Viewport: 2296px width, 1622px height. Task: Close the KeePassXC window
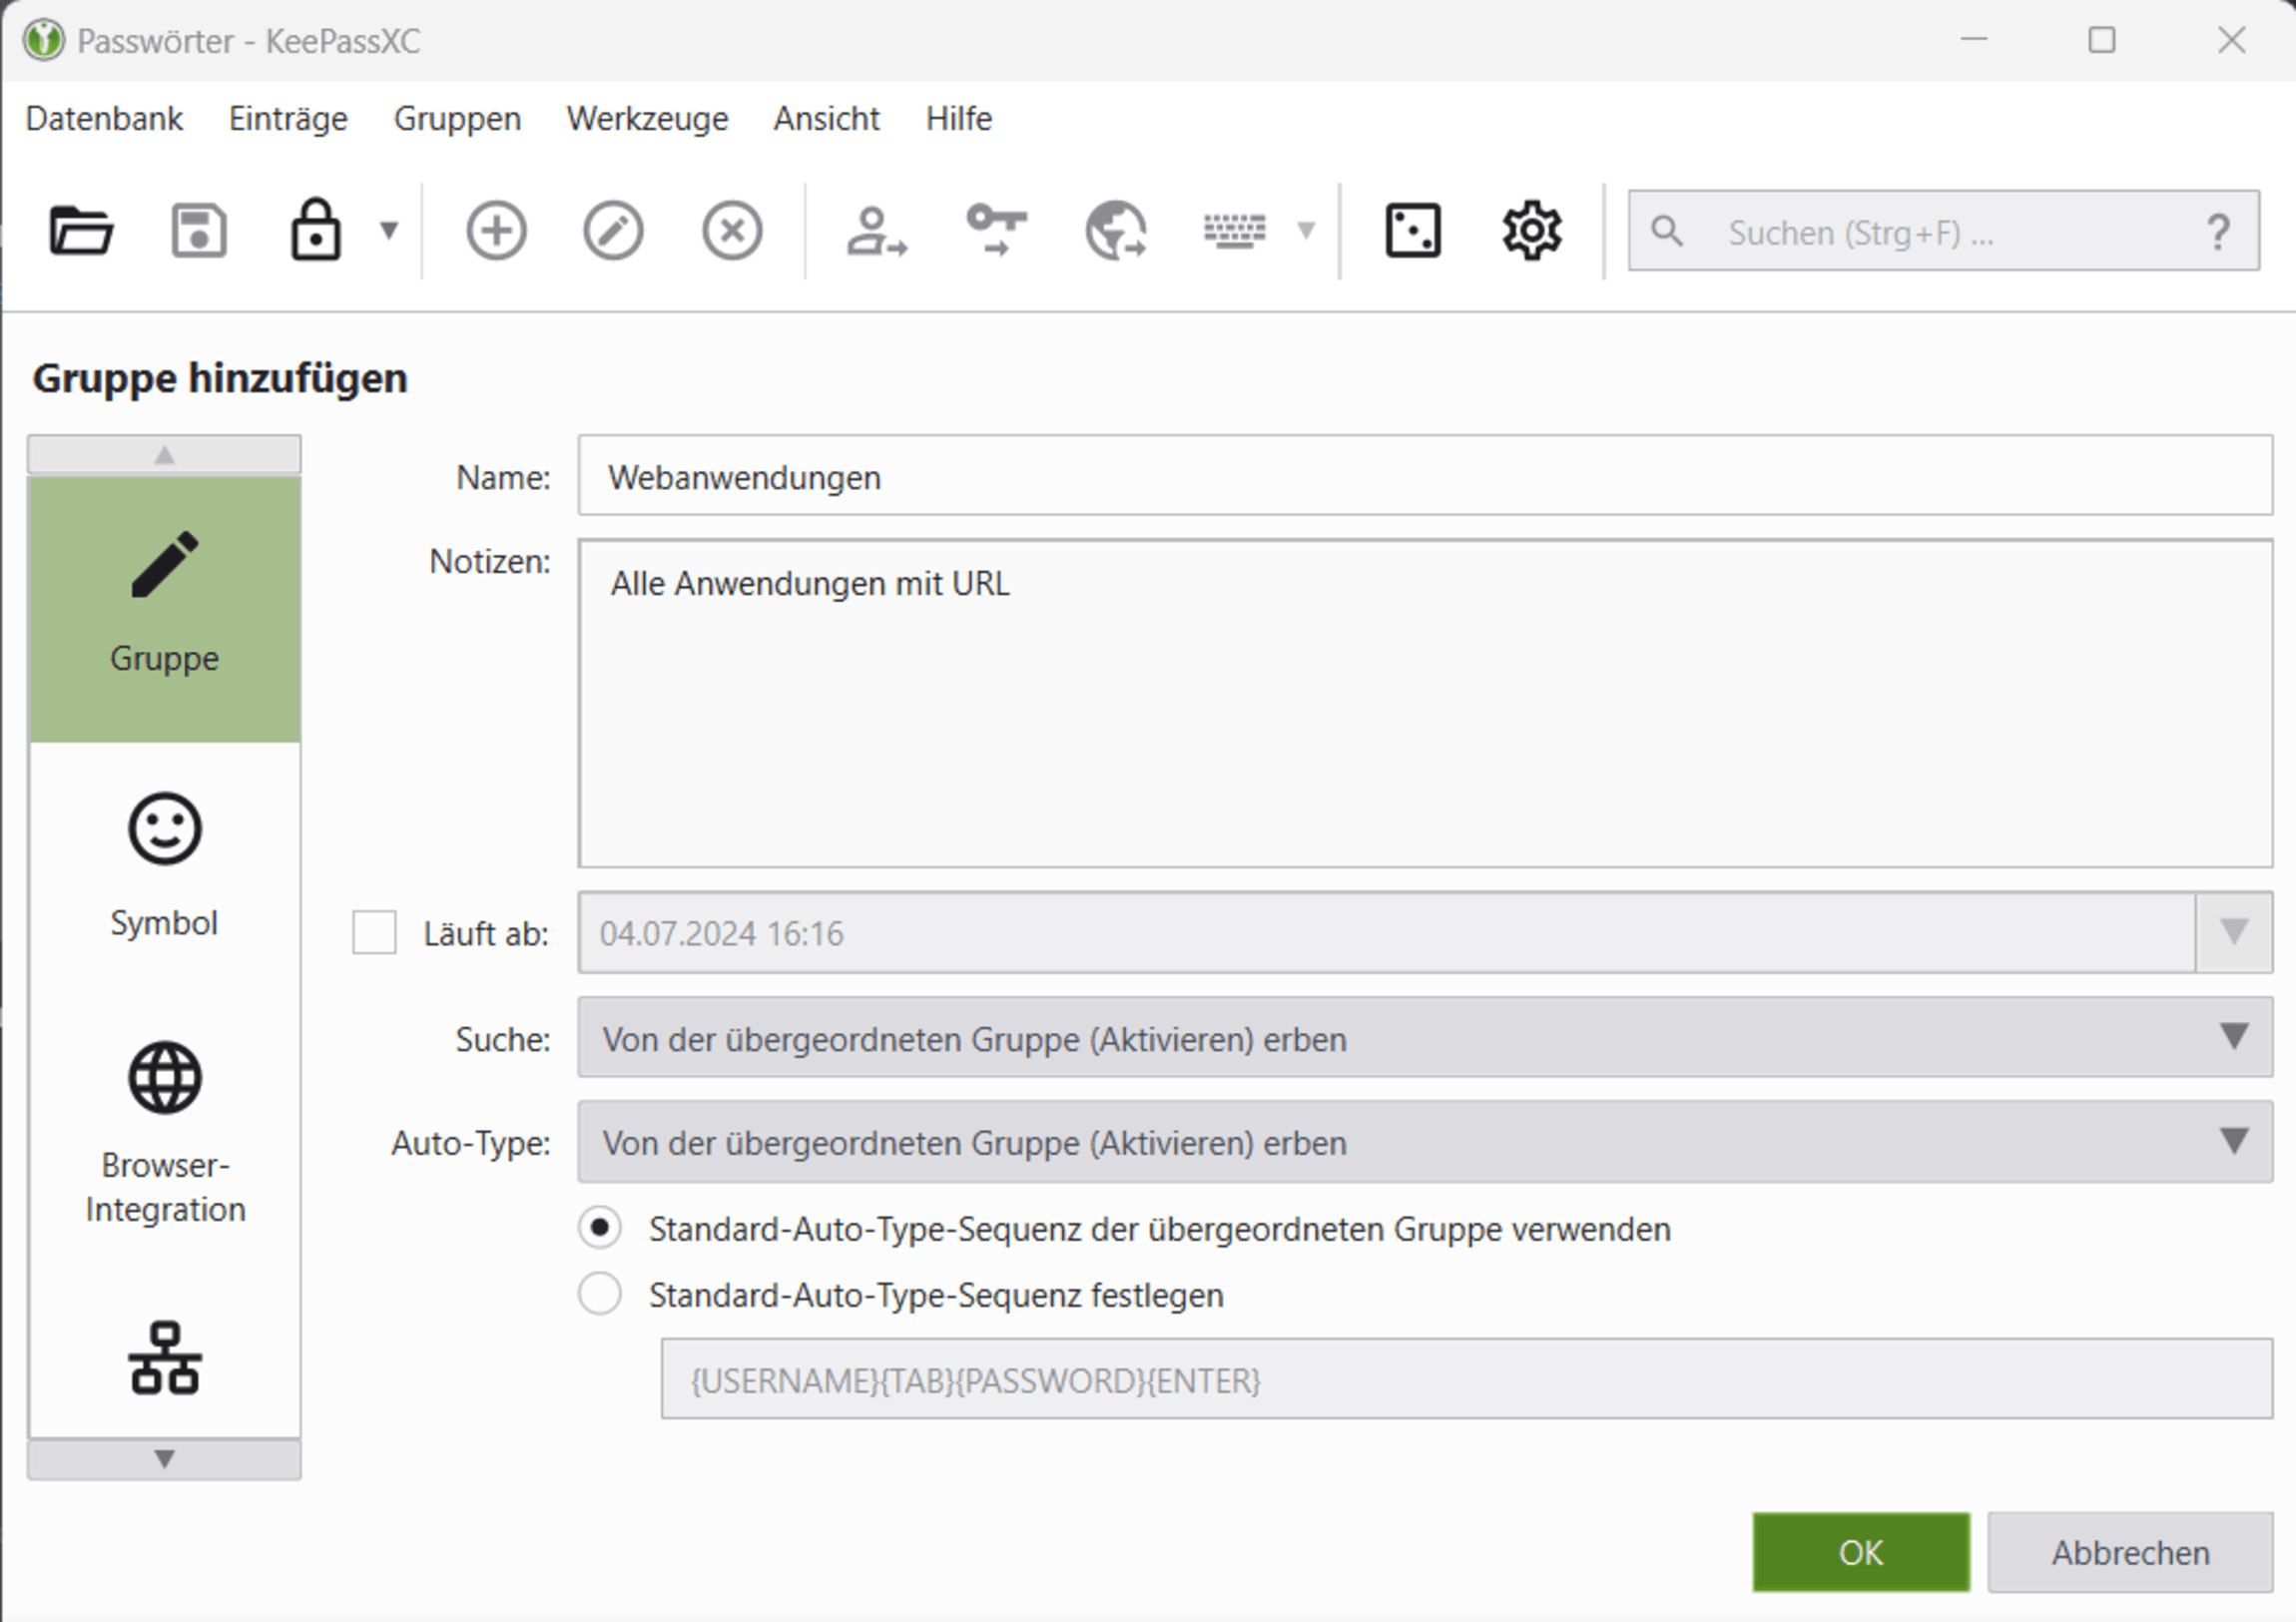pos(2232,40)
